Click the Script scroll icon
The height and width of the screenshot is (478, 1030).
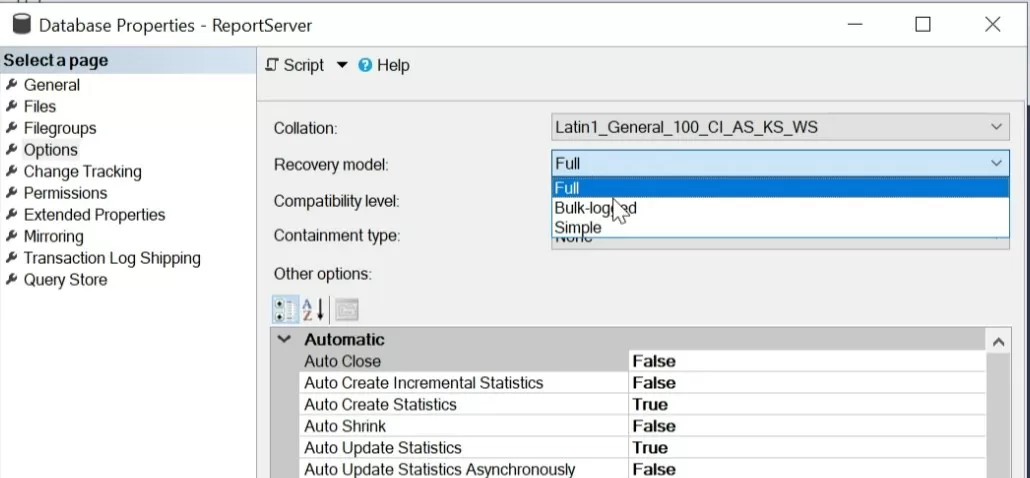(x=272, y=65)
